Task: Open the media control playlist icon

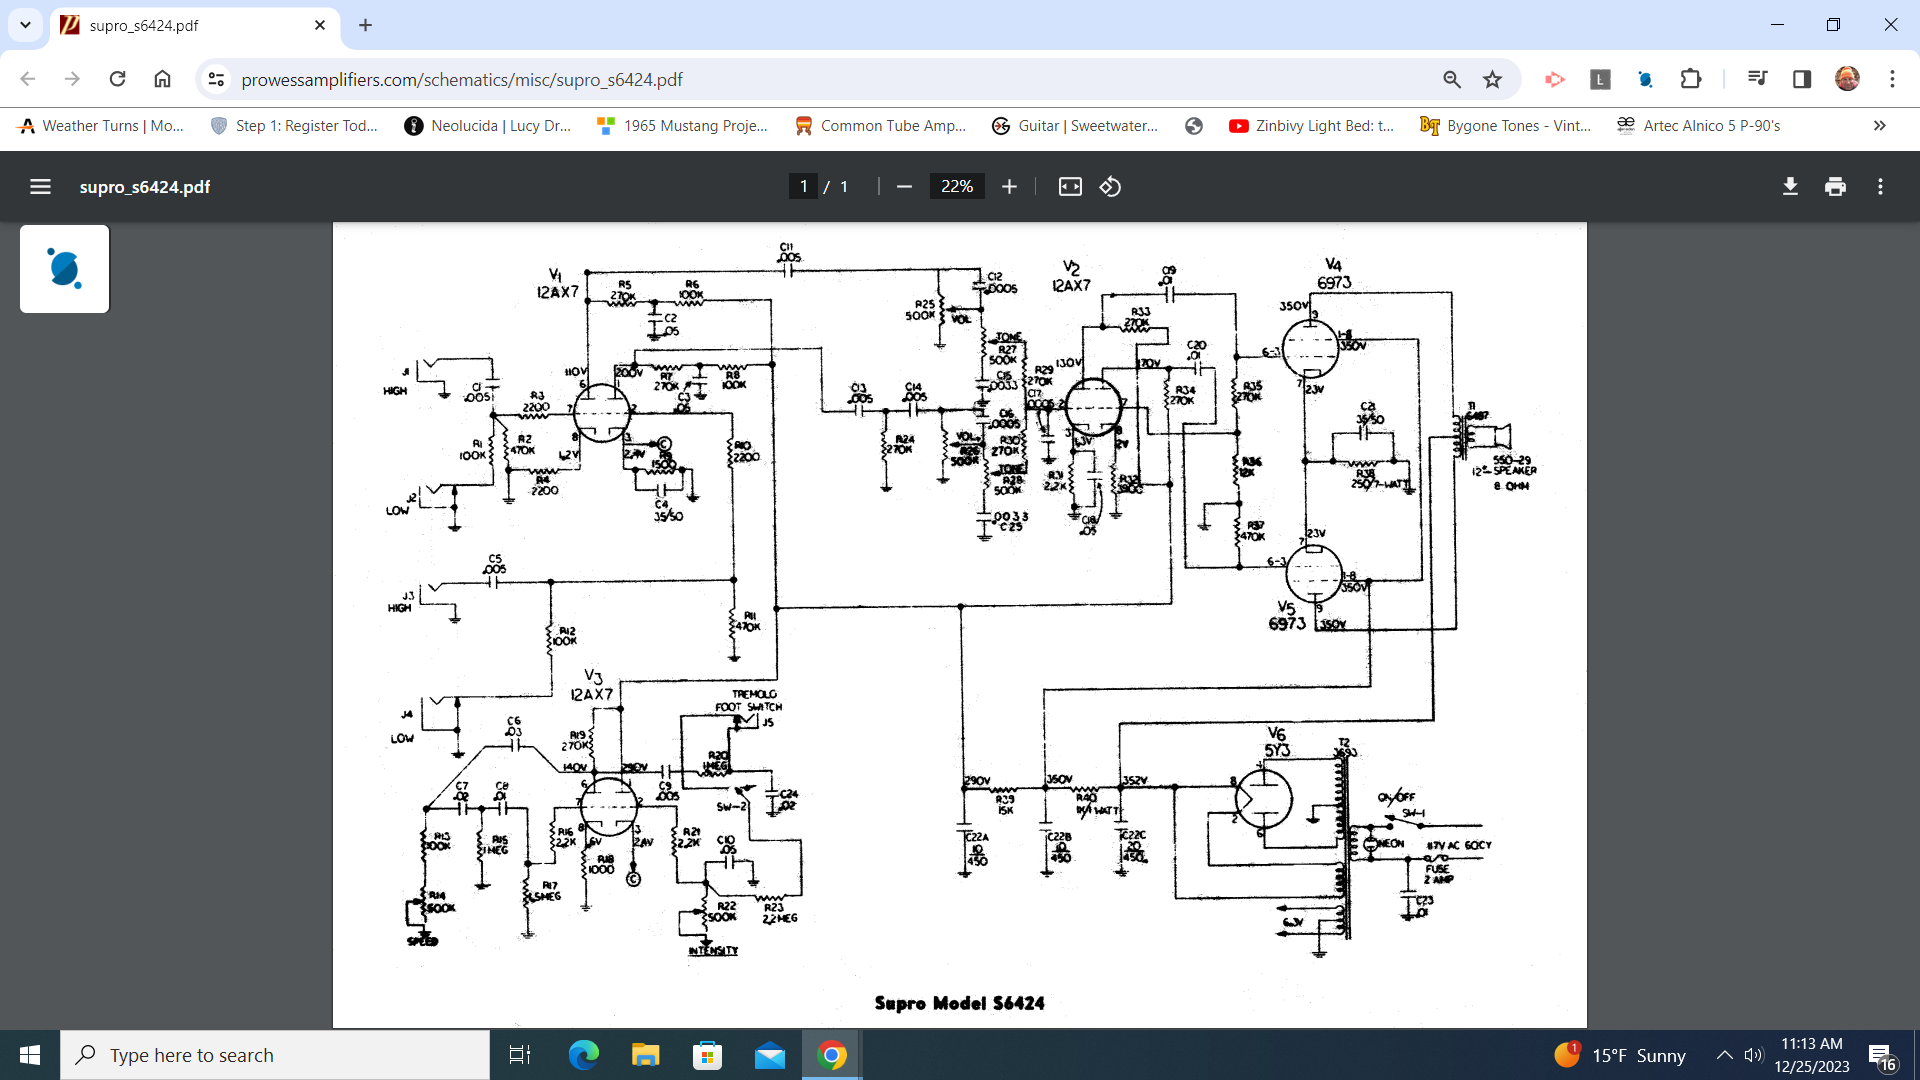Action: [x=1757, y=79]
